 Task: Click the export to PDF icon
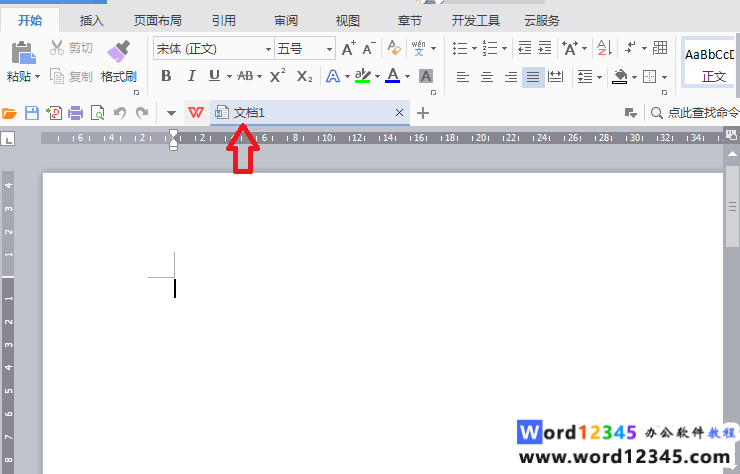[x=54, y=113]
